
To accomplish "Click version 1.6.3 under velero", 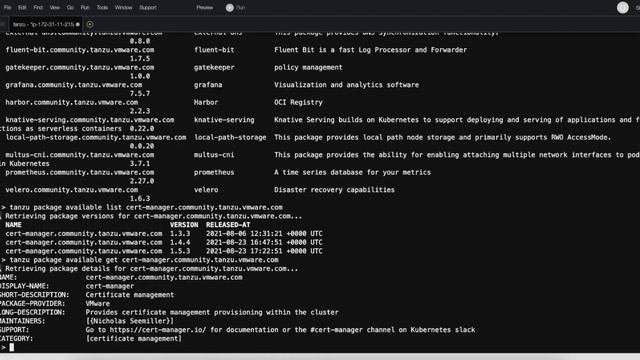I will point(140,199).
